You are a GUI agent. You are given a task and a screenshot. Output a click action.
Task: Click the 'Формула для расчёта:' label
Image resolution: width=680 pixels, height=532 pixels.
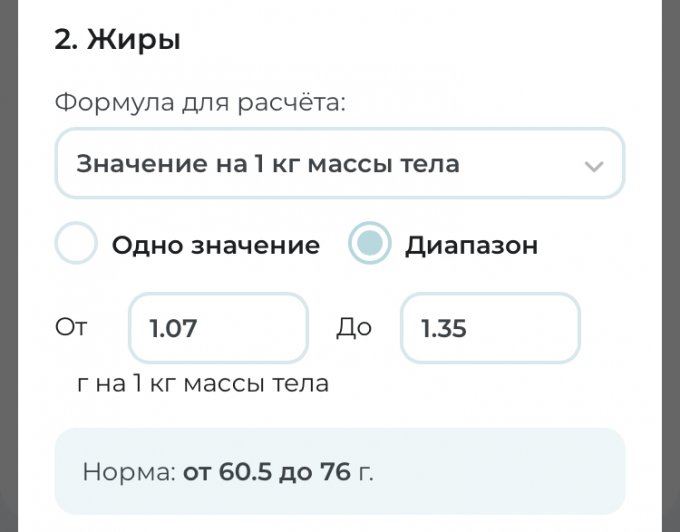point(200,103)
